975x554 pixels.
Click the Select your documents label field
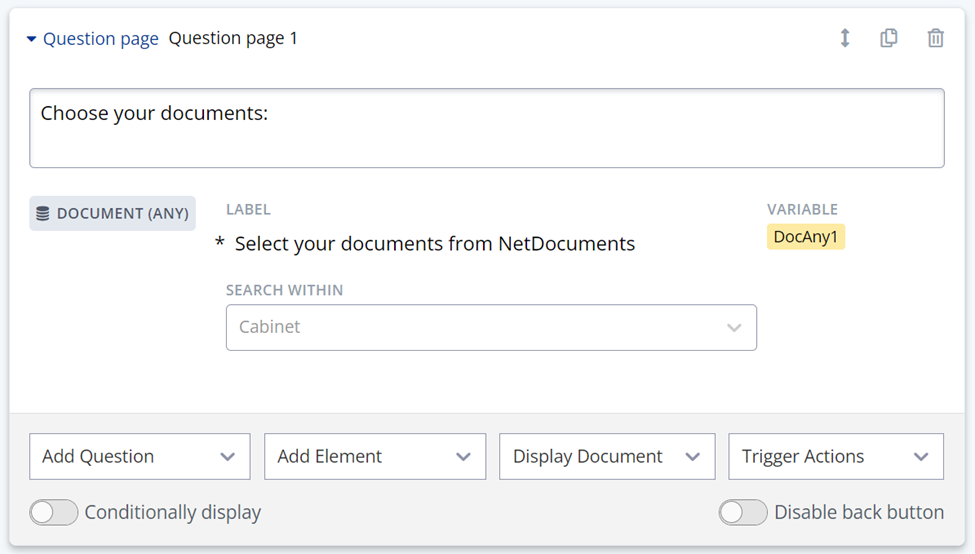(435, 244)
